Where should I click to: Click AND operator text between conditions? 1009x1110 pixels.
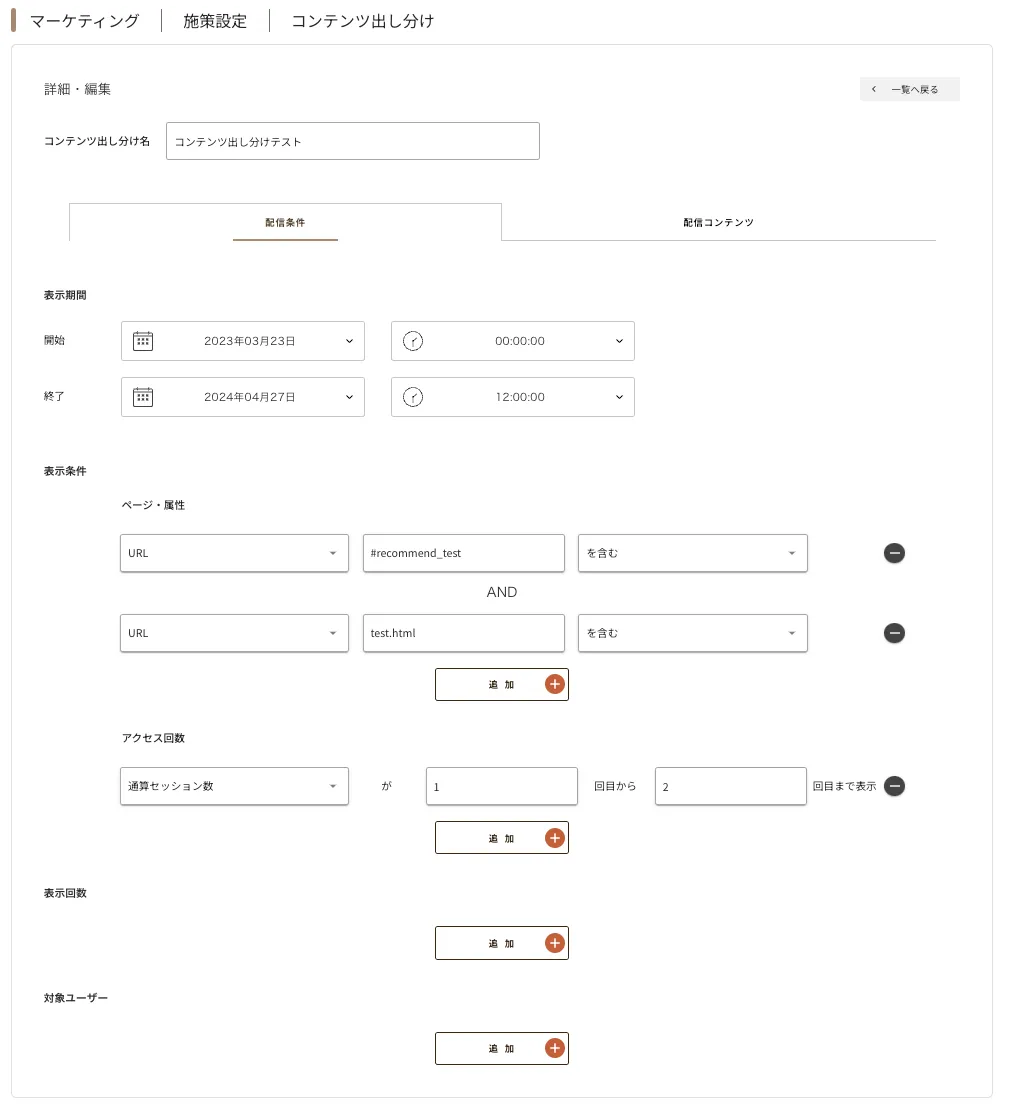502,592
